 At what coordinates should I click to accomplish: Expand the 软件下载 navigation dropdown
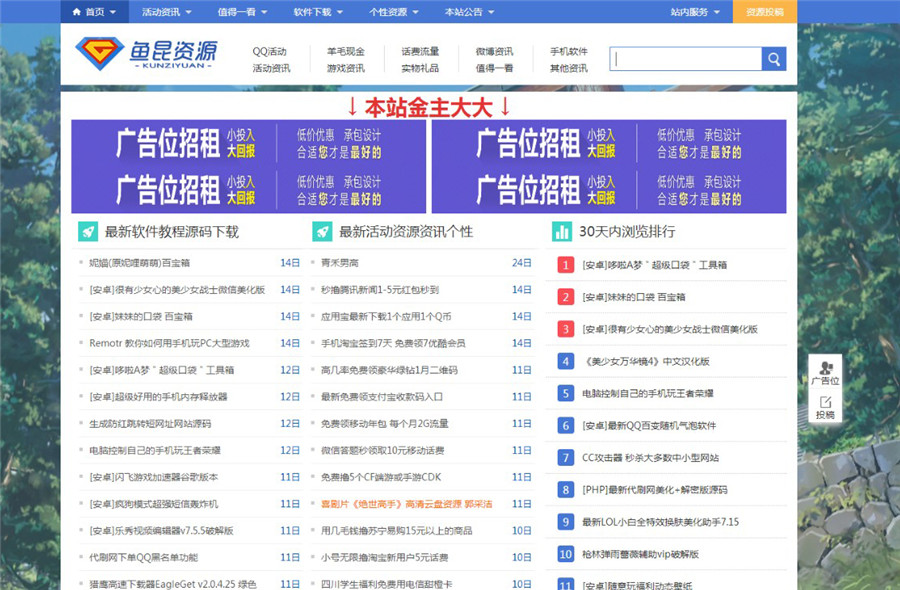coord(312,12)
